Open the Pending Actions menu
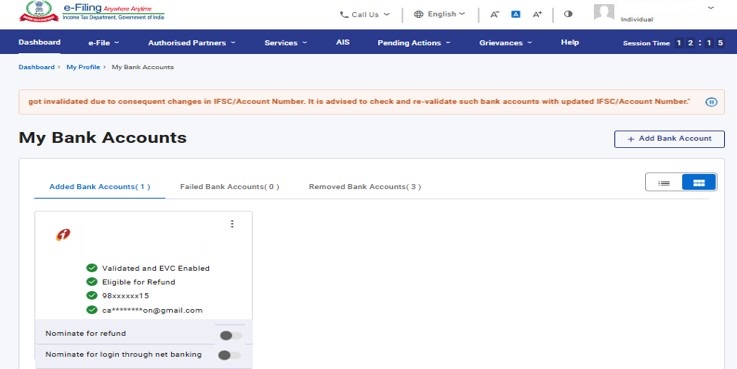Viewport: 737px width, 369px height. click(414, 43)
